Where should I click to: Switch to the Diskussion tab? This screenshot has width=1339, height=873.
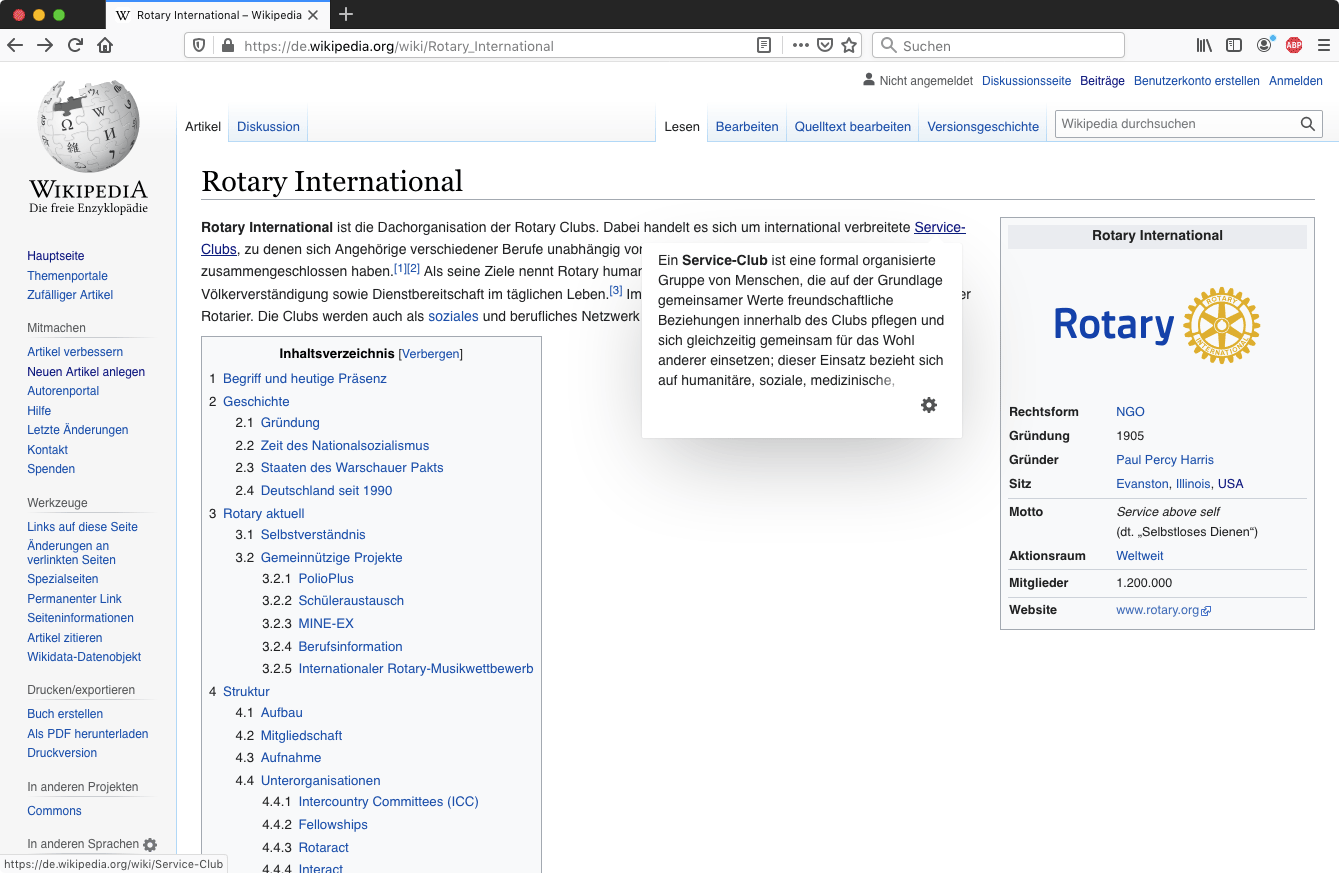point(268,127)
